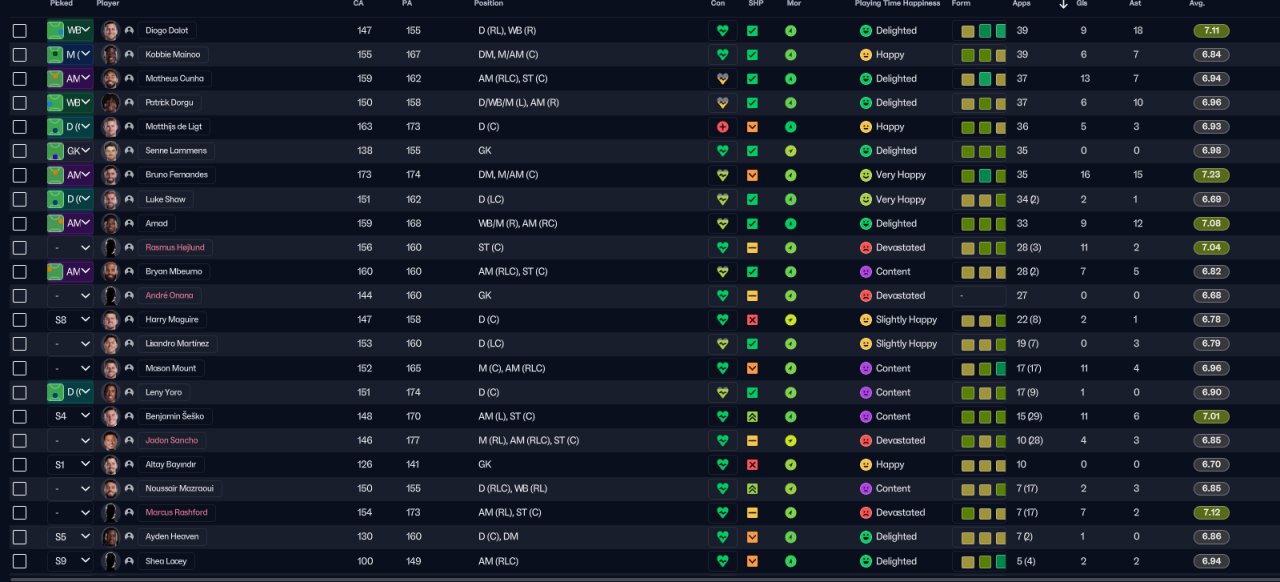Click Altay Bayindir's red X sharpness icon
1280x582 pixels.
pos(752,465)
